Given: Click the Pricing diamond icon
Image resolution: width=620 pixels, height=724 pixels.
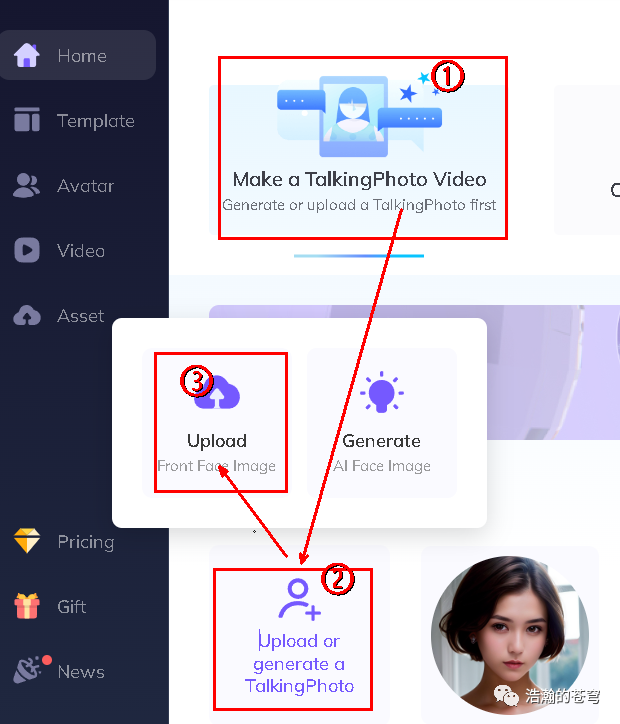Looking at the screenshot, I should click(x=27, y=541).
